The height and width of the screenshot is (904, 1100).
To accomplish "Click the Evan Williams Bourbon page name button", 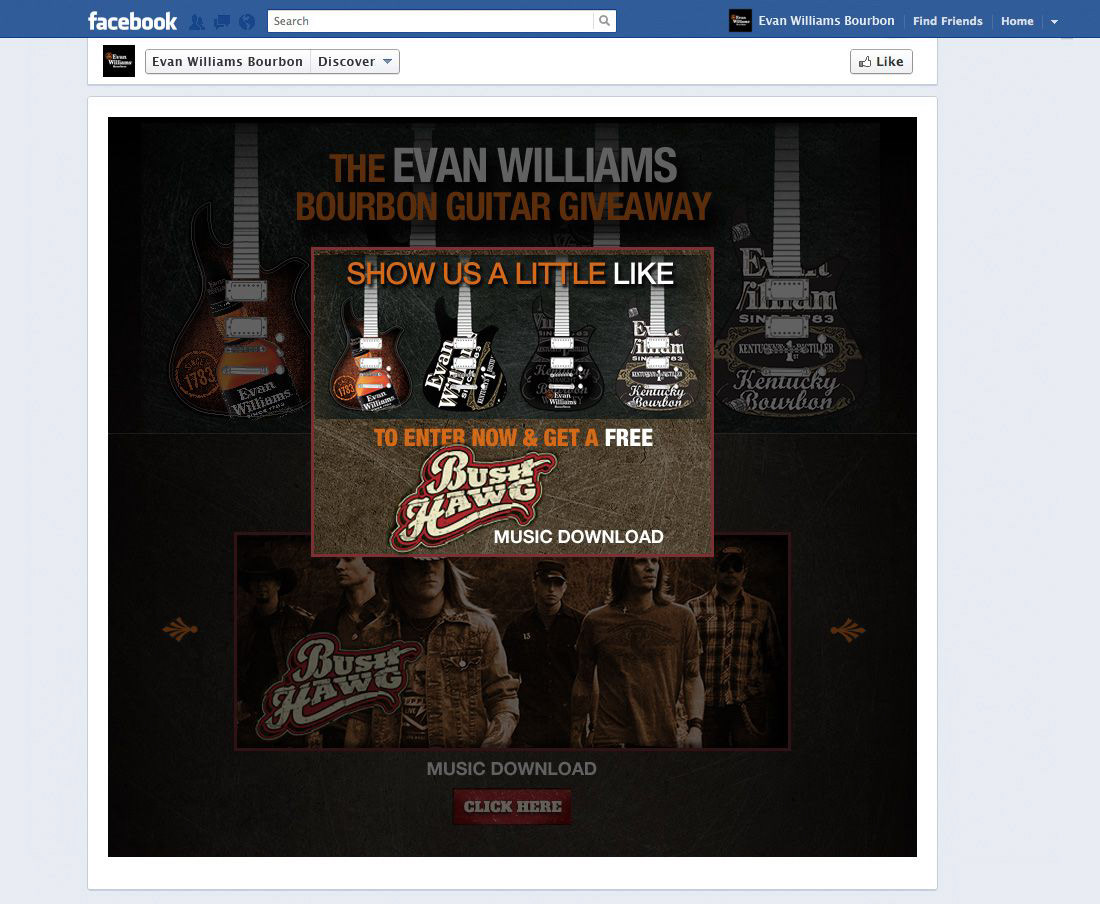I will [x=227, y=62].
